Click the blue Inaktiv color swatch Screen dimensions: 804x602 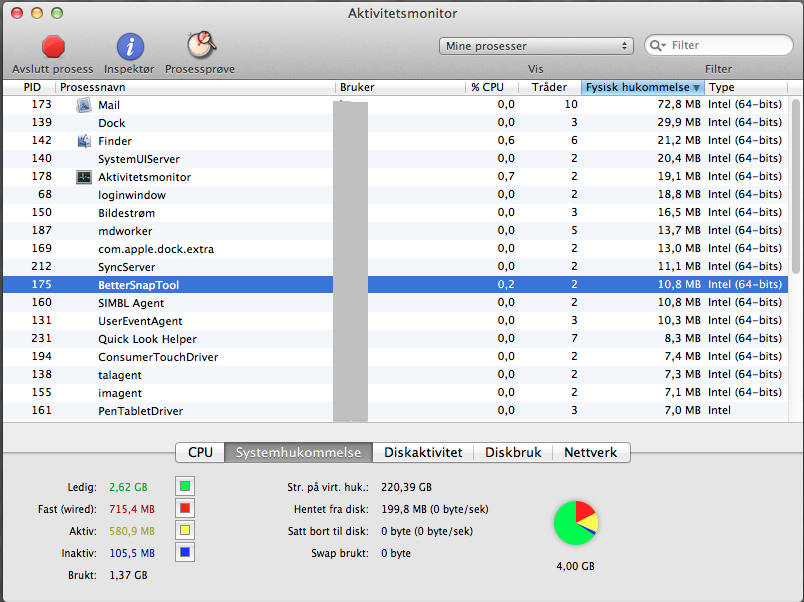point(185,552)
